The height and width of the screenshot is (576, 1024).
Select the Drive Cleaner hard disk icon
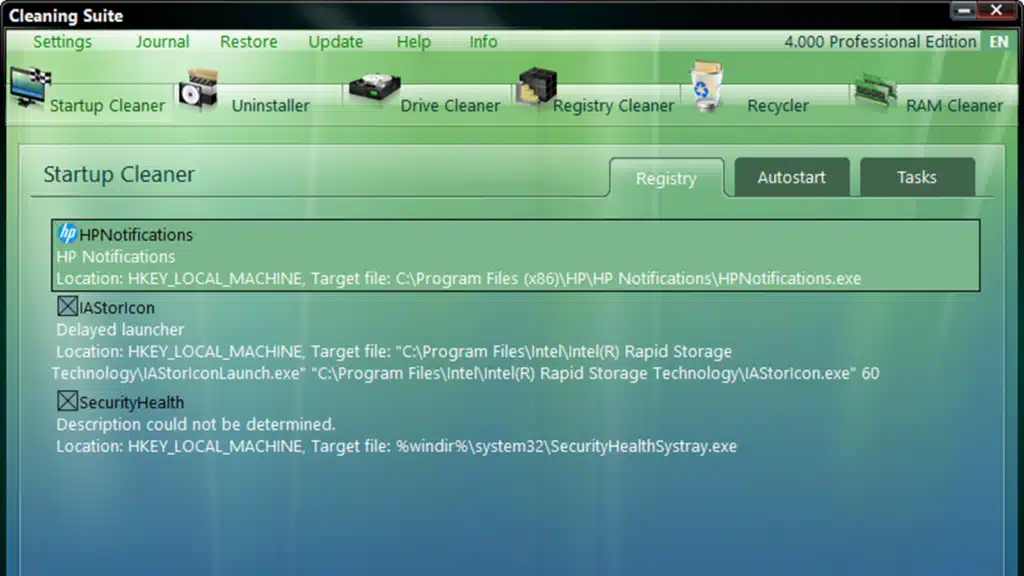pyautogui.click(x=374, y=88)
